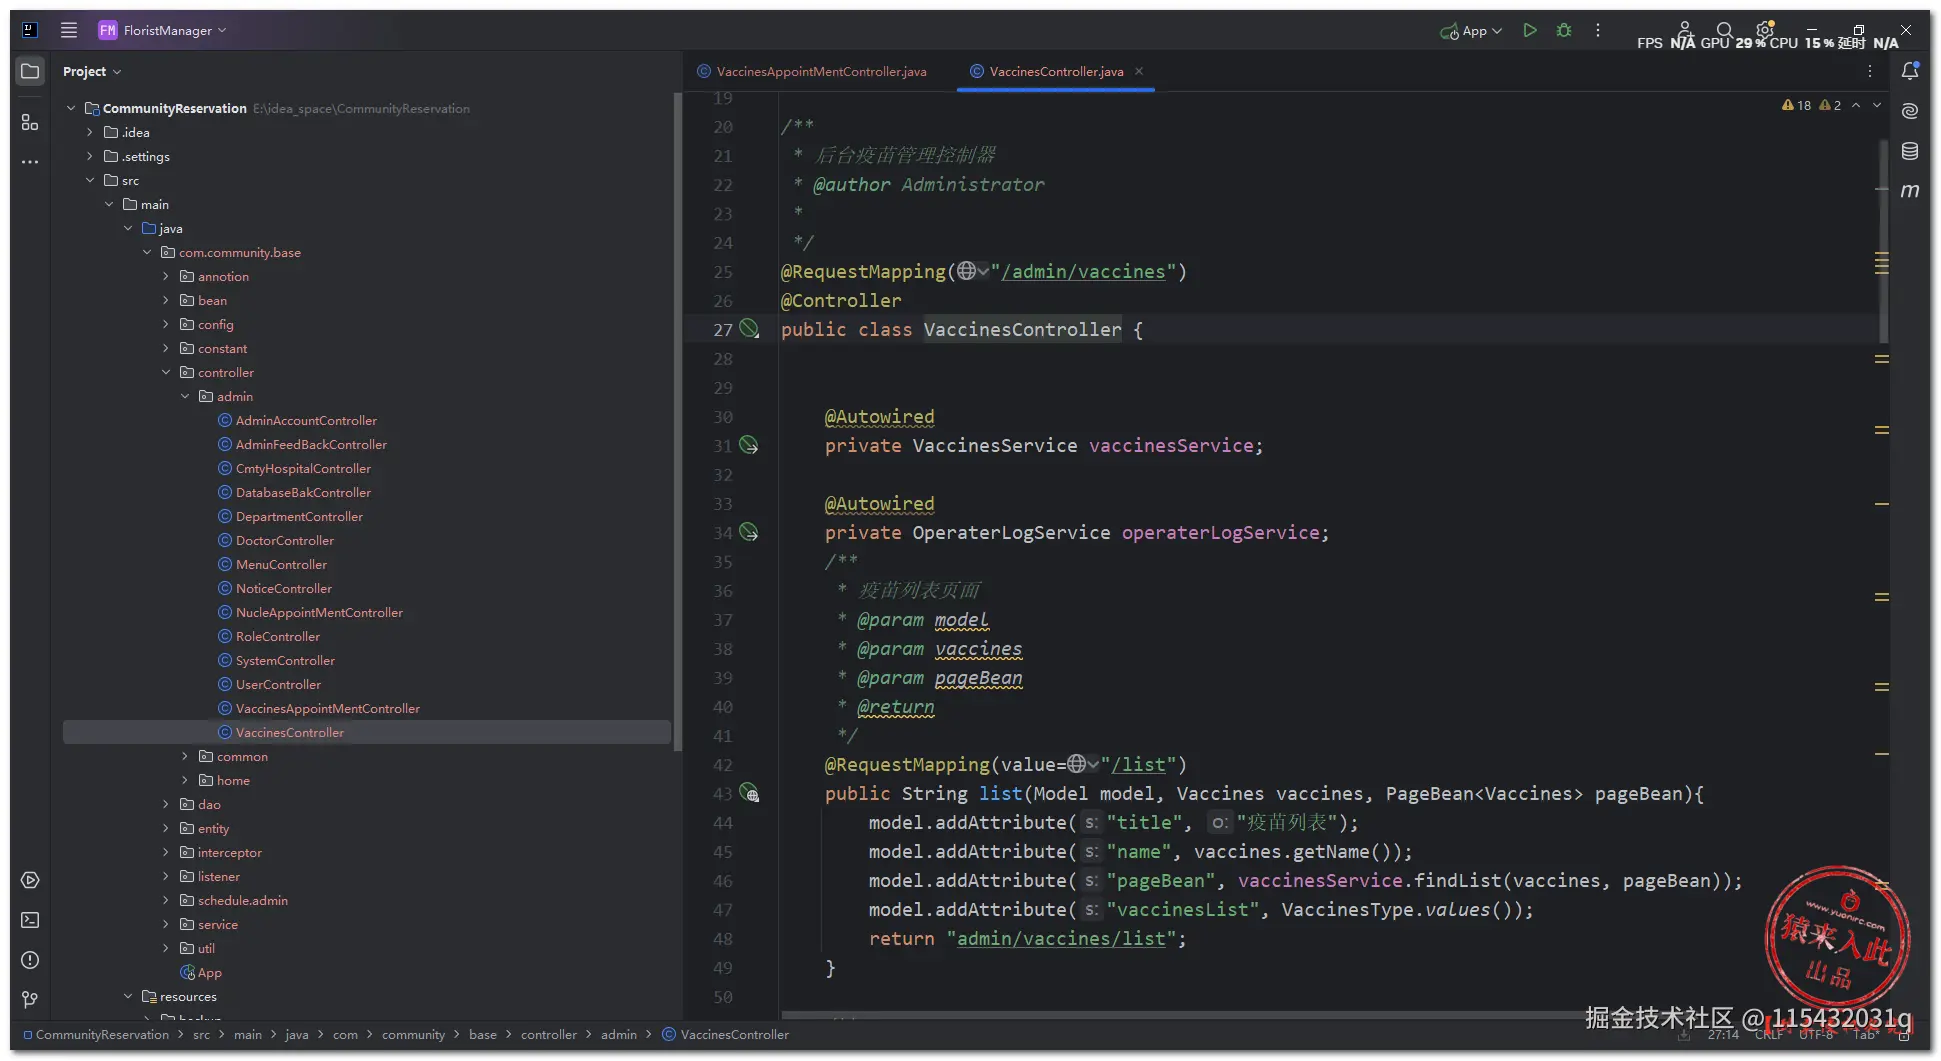Open the Project tool window icon

point(30,72)
